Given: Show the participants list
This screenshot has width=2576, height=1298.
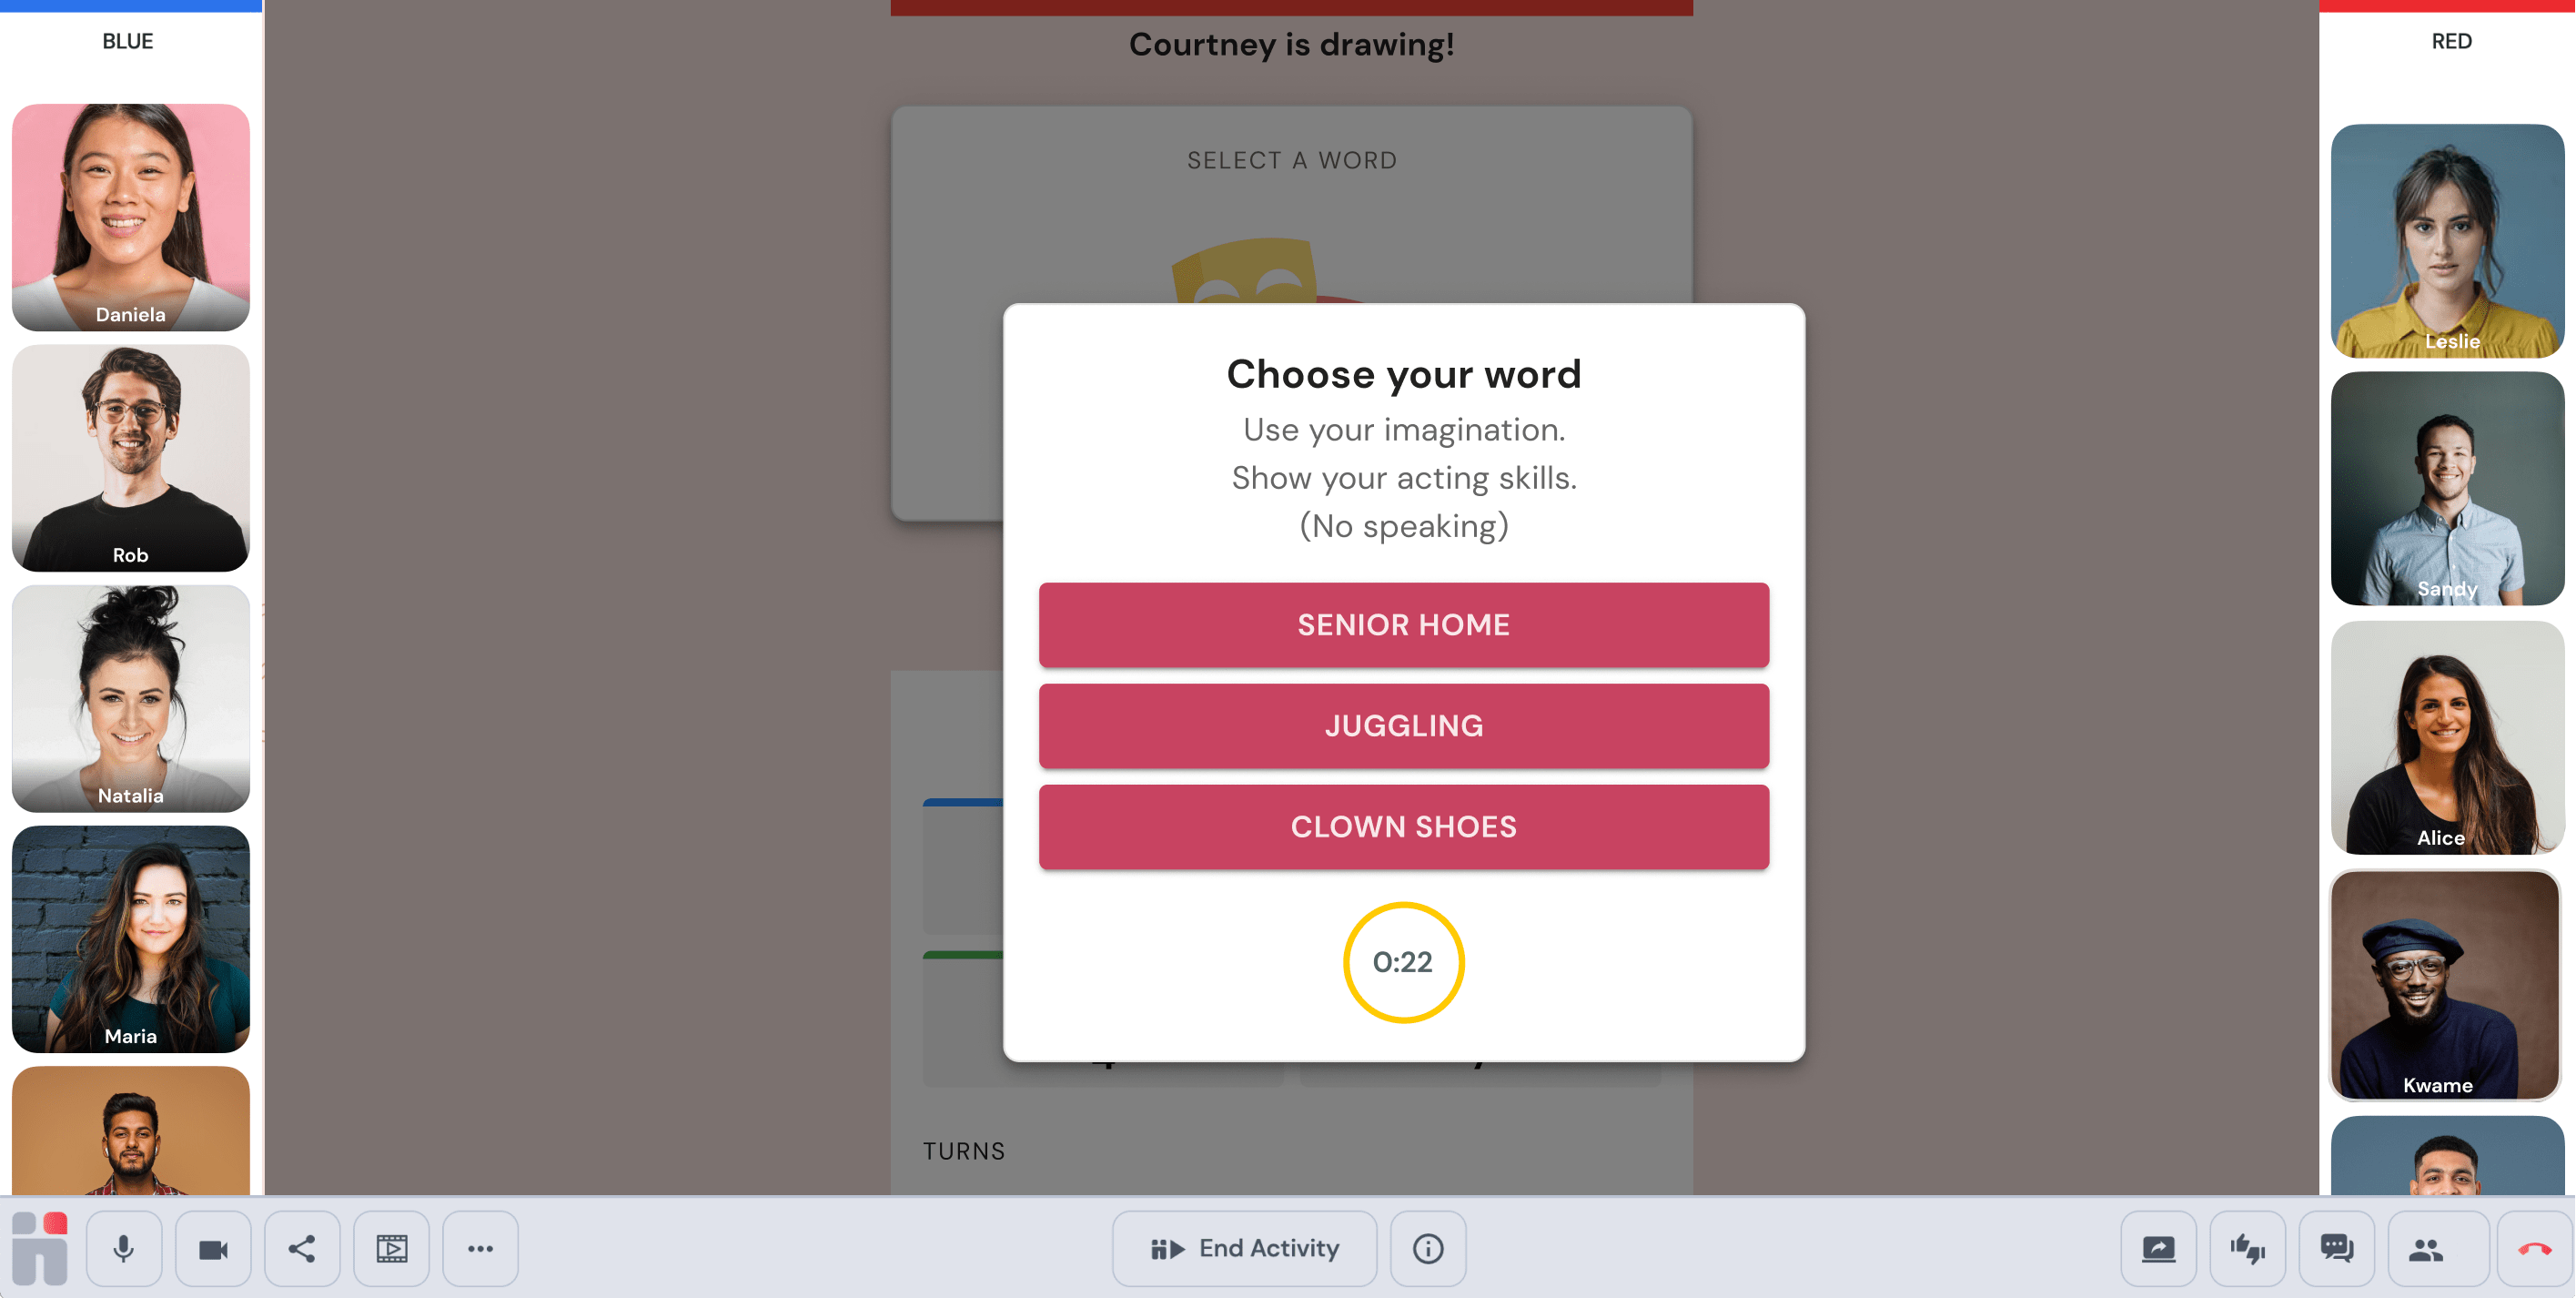Looking at the screenshot, I should click(2426, 1248).
